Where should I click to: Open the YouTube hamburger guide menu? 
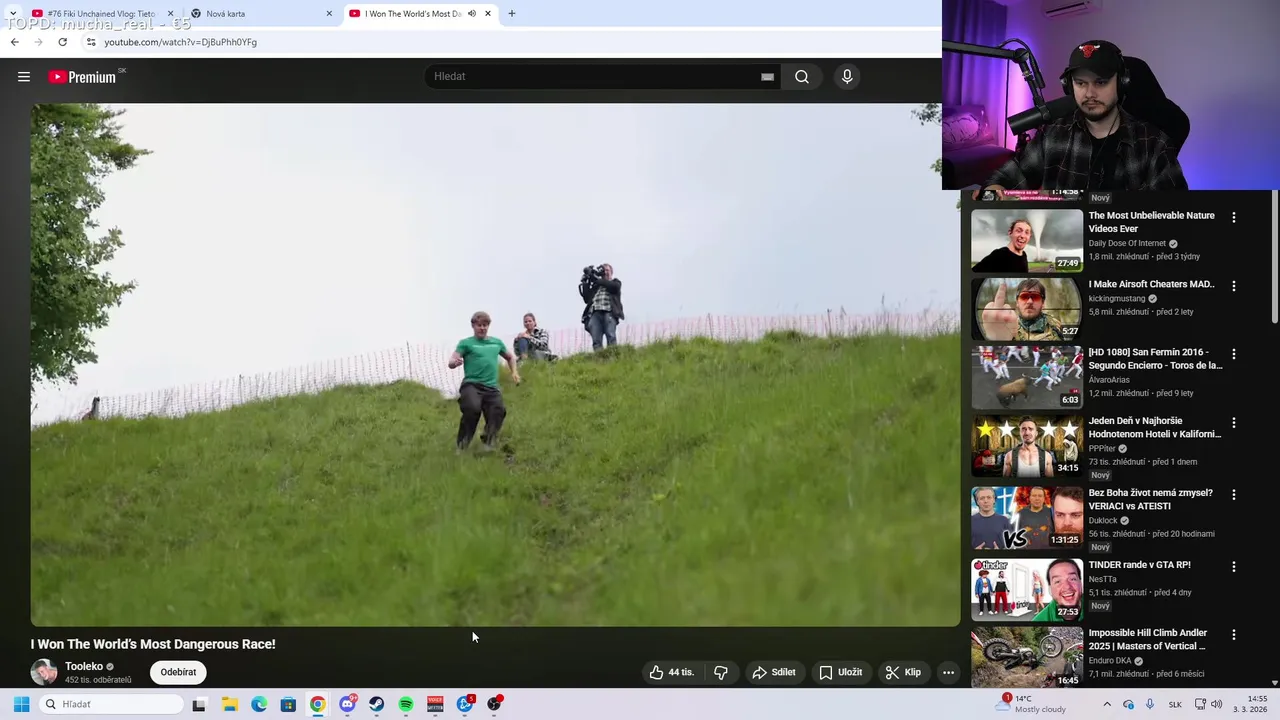click(24, 77)
